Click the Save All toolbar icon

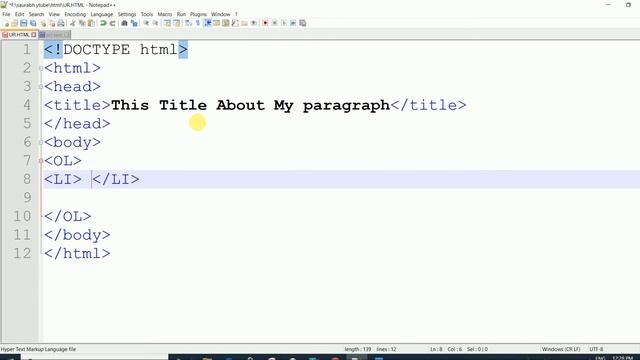tap(33, 23)
